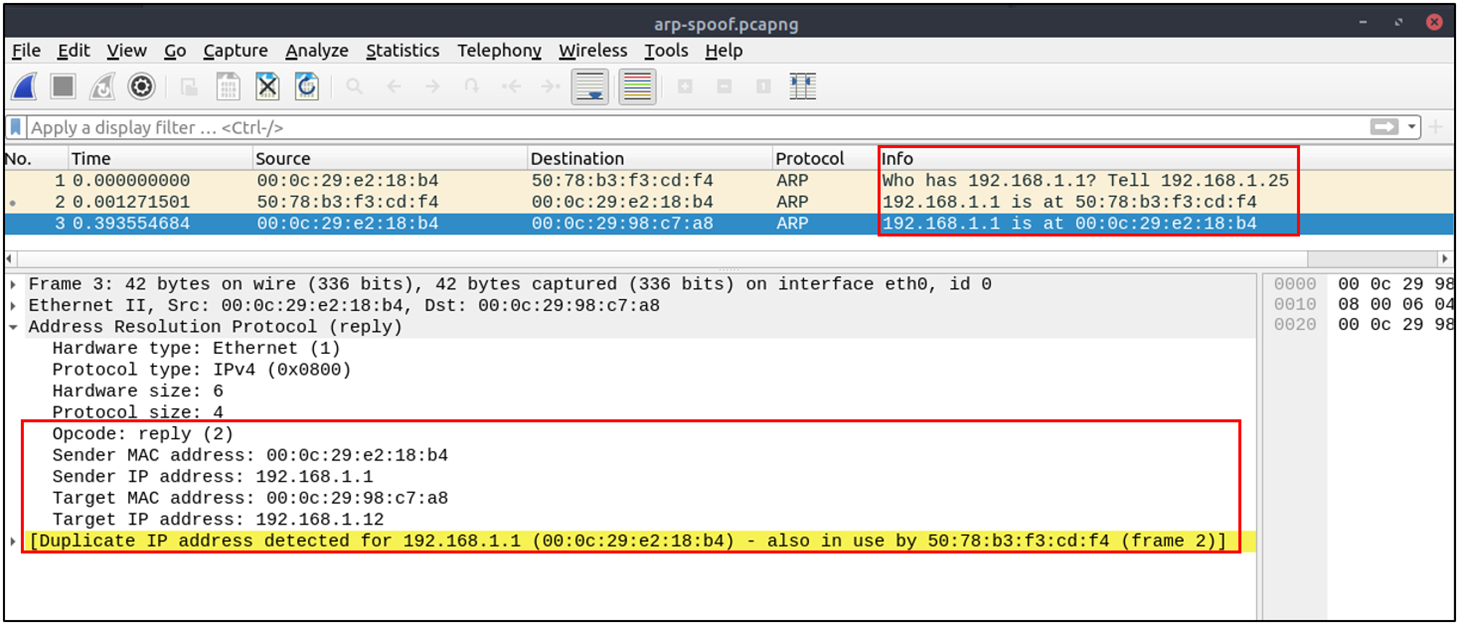Image resolution: width=1459 pixels, height=625 pixels.
Task: Open Find a packet magnifier
Action: (354, 87)
